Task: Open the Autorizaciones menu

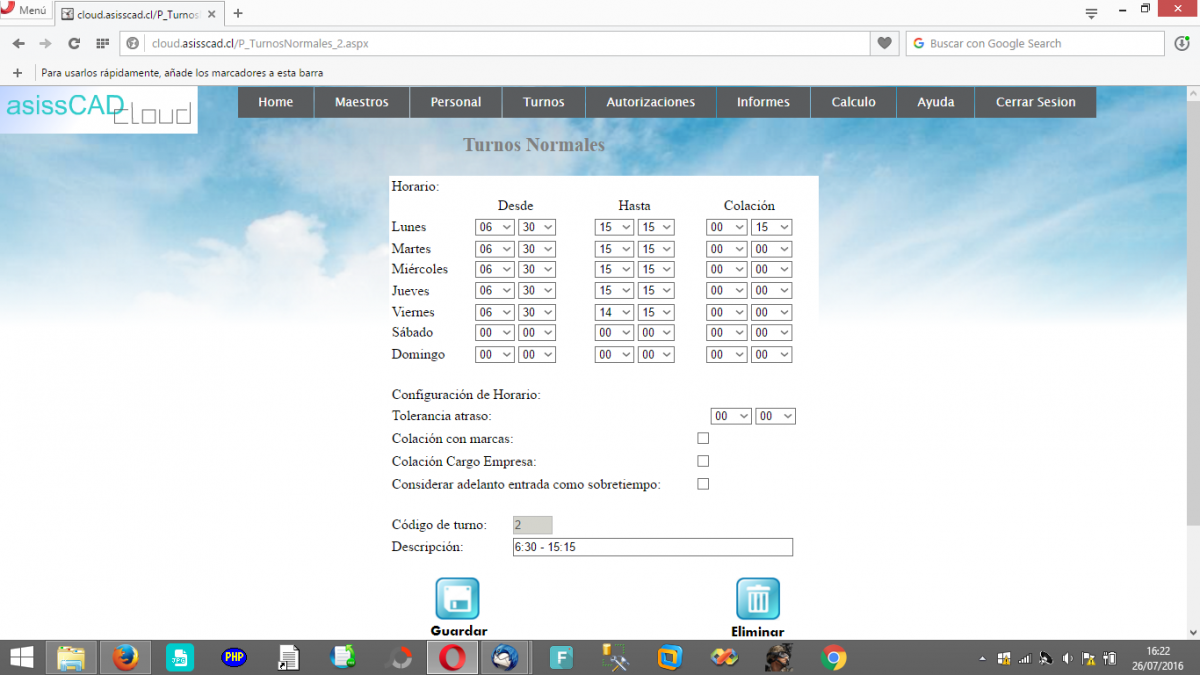Action: point(651,103)
